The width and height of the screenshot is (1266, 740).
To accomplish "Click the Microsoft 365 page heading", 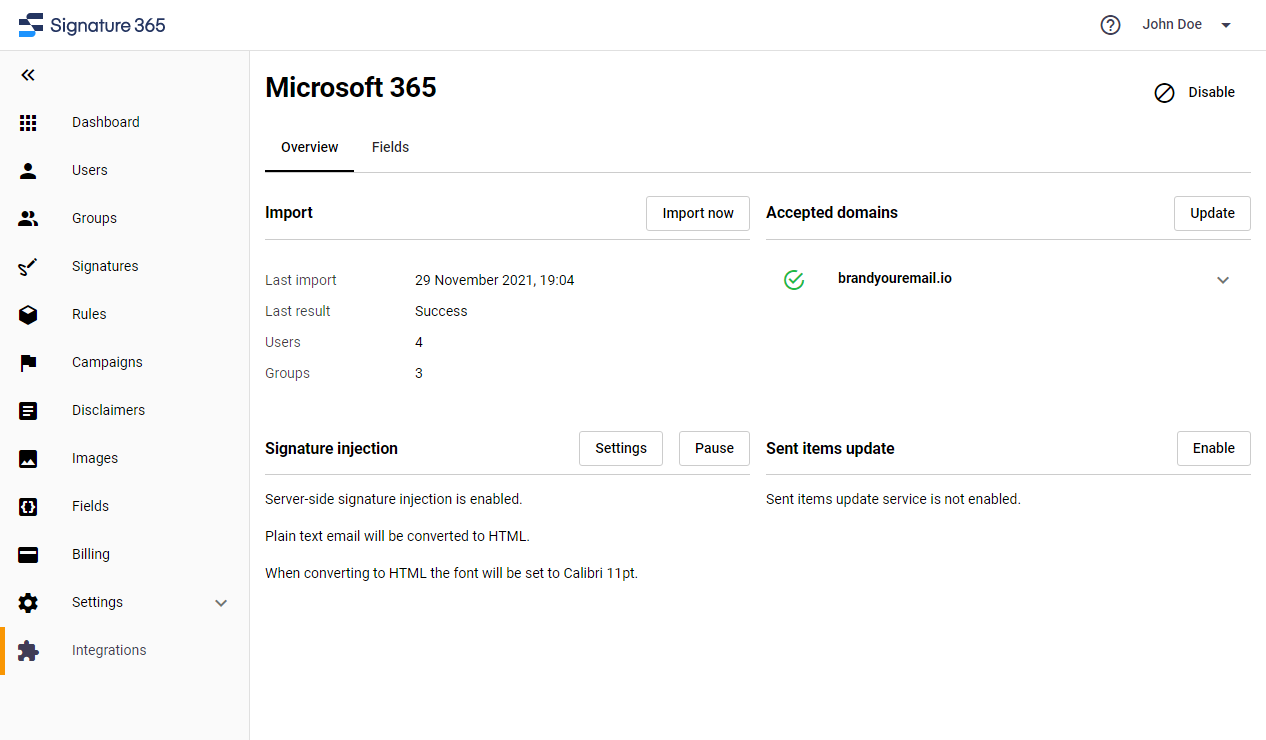I will click(x=351, y=87).
